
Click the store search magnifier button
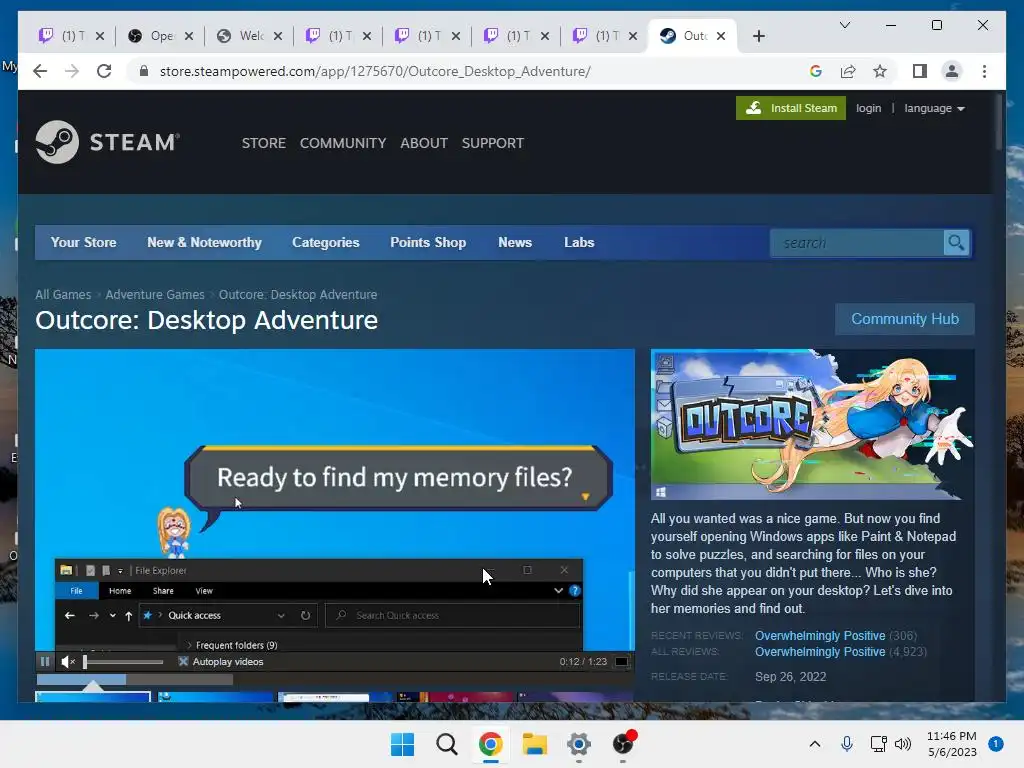[956, 242]
